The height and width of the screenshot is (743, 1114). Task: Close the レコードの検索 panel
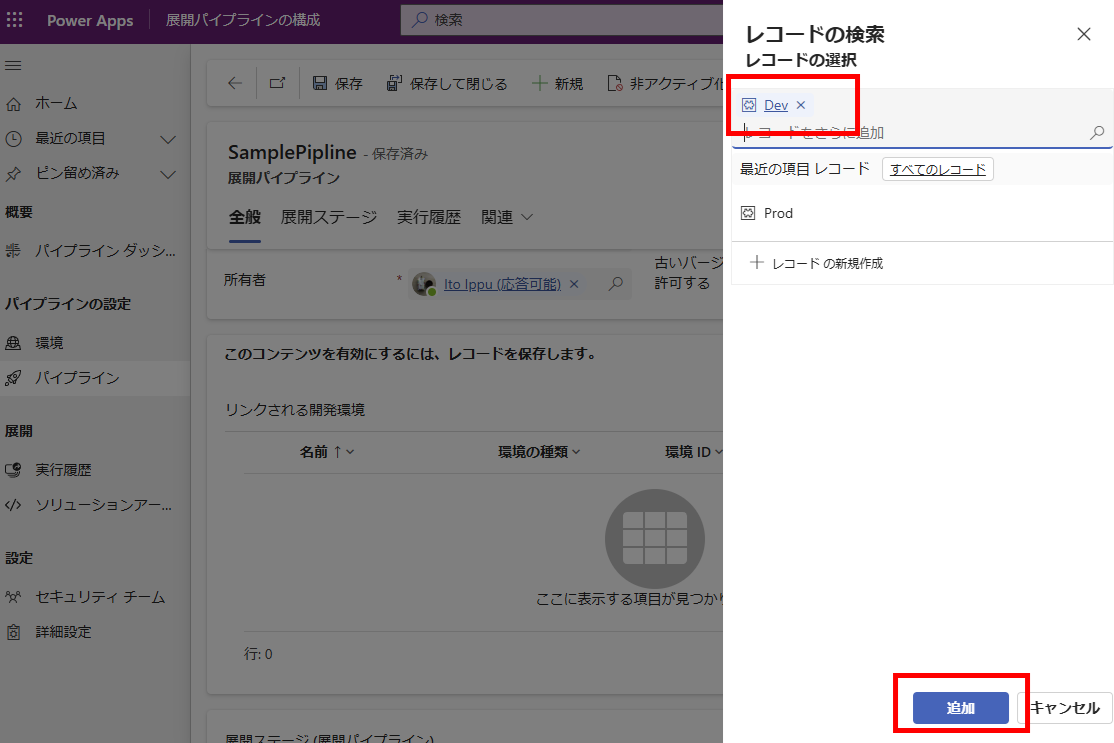coord(1083,34)
